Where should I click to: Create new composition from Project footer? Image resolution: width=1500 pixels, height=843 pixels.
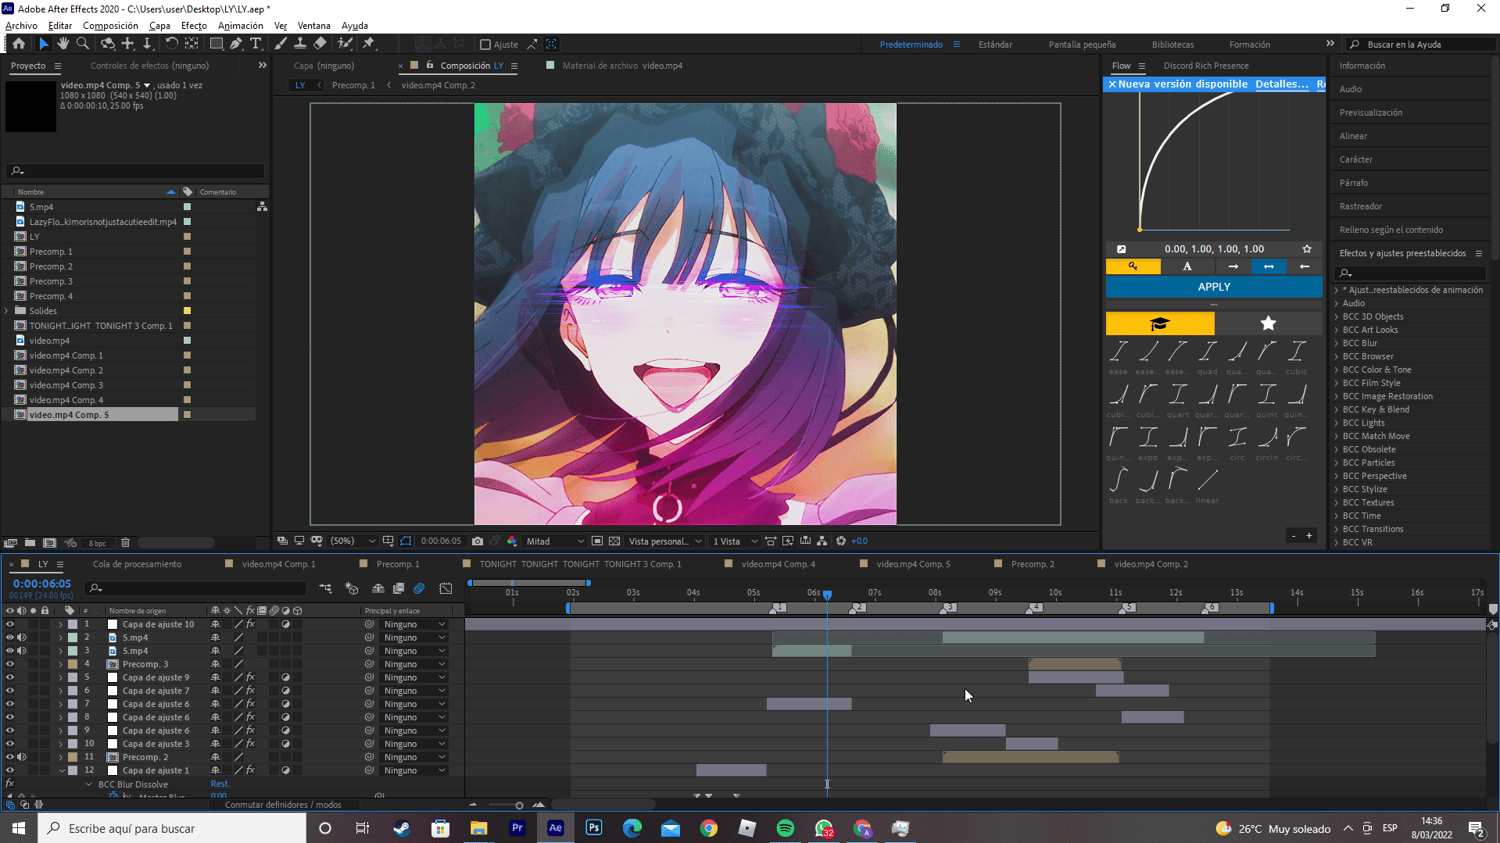[x=50, y=543]
